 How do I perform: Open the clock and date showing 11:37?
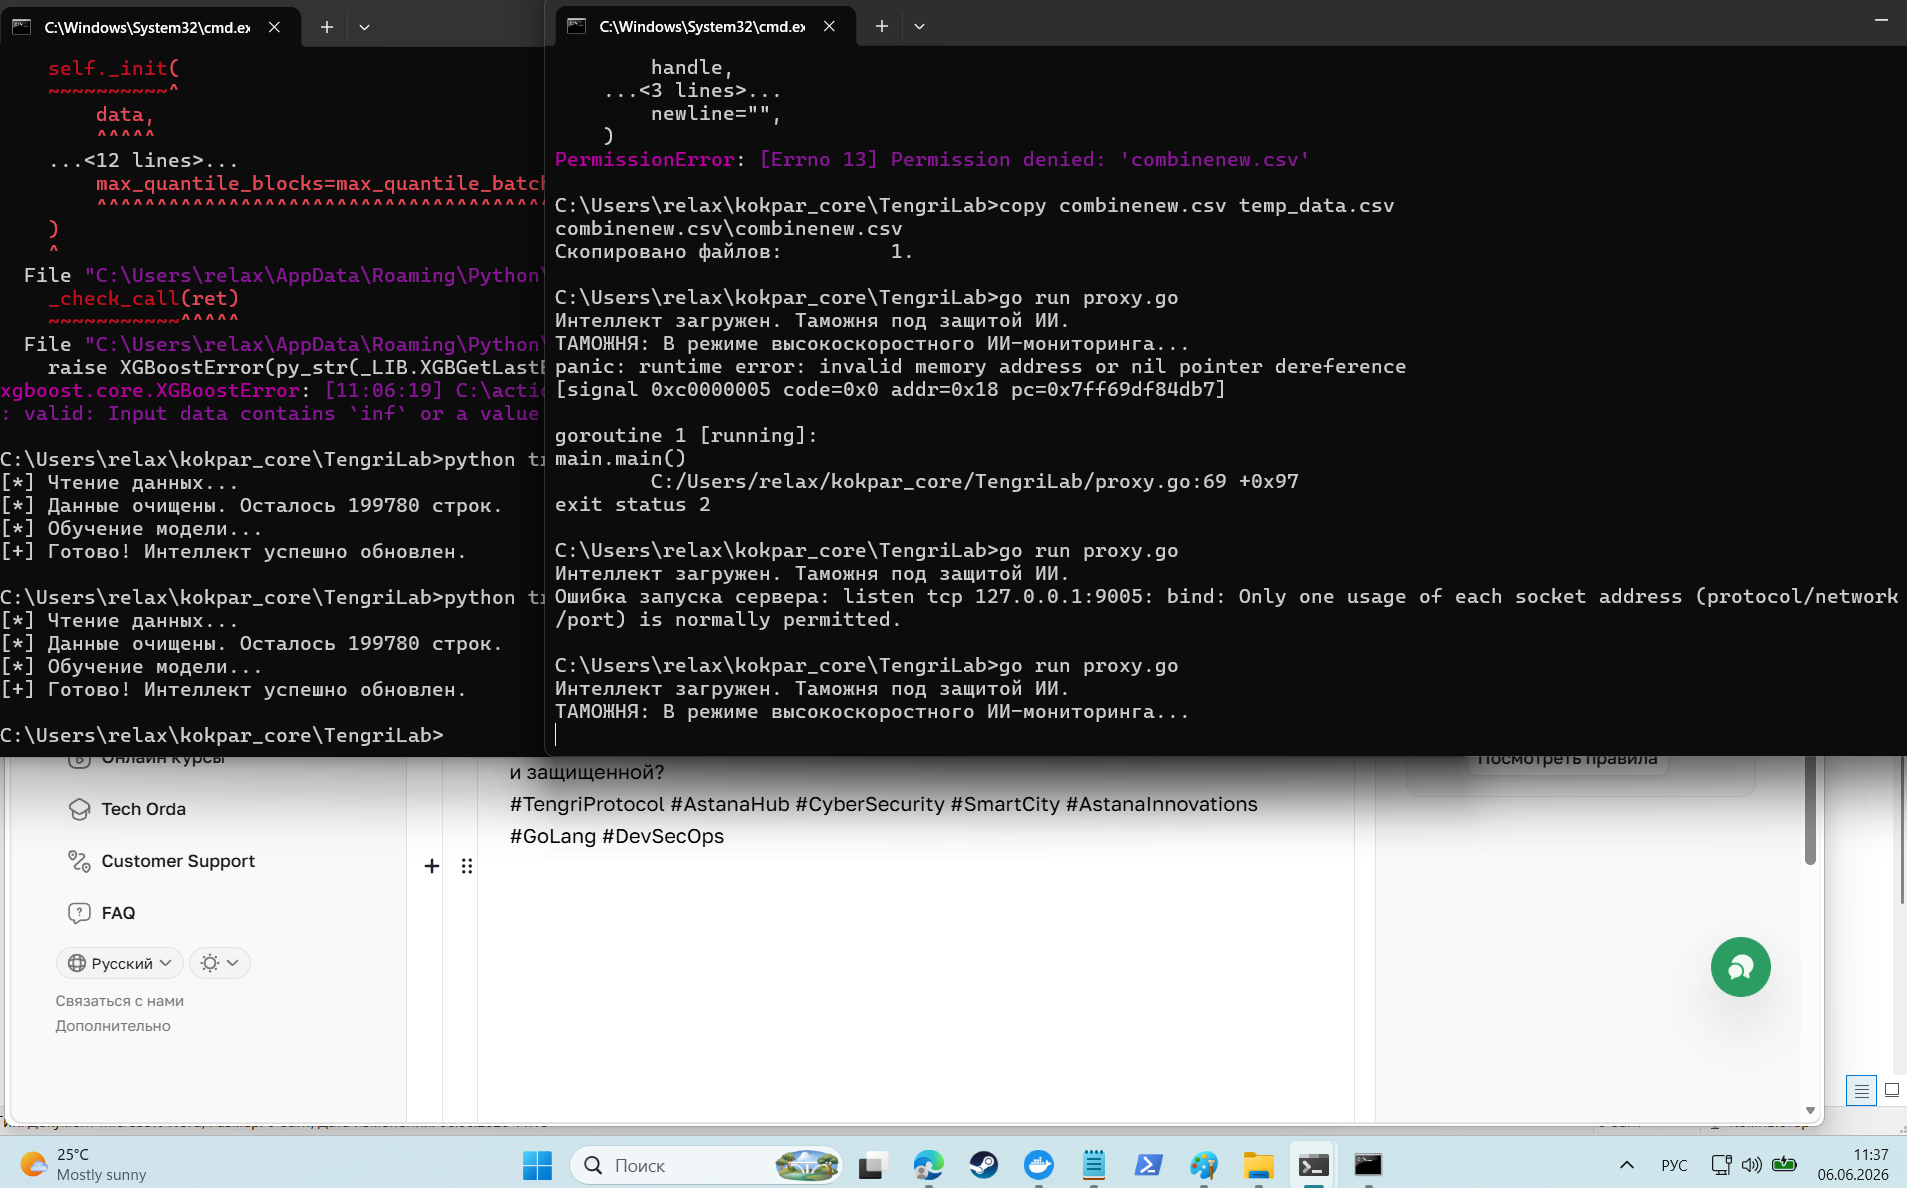coord(1853,1165)
